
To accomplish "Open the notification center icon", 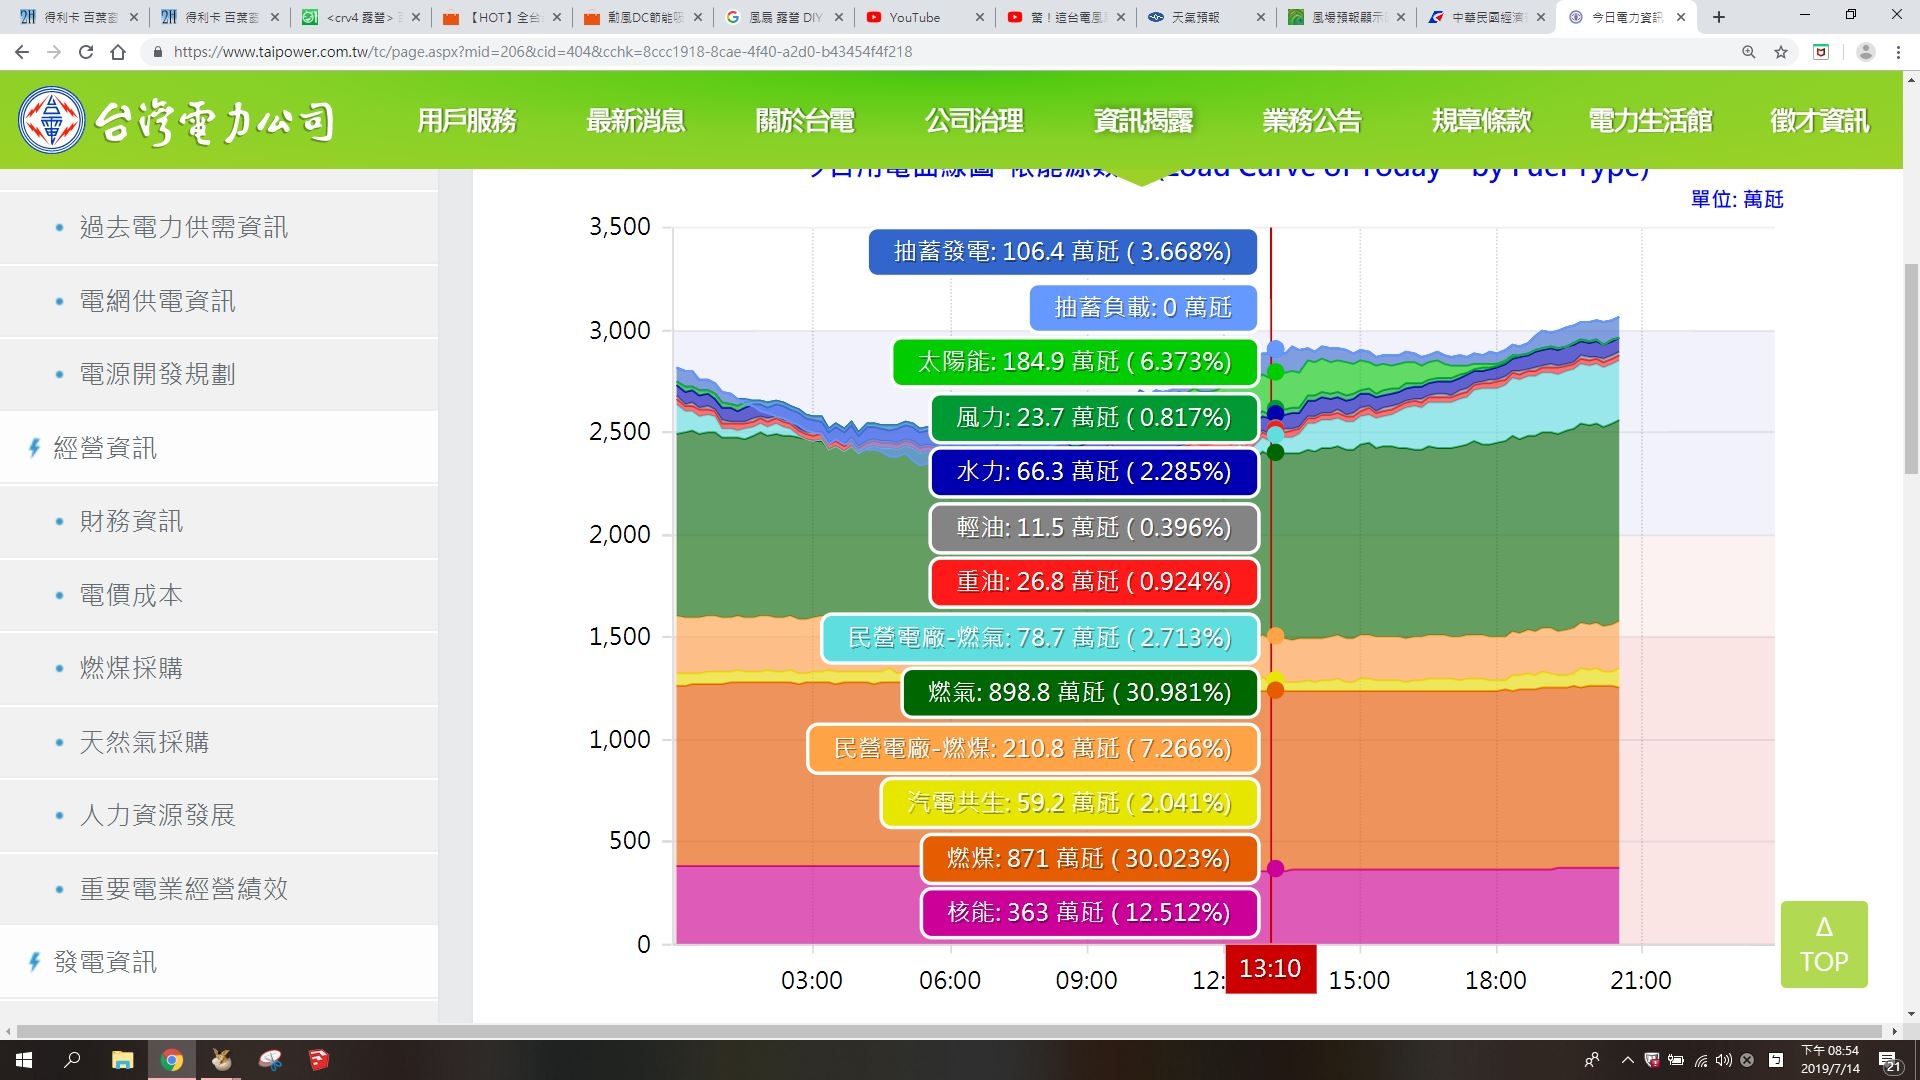I will click(x=1889, y=1060).
